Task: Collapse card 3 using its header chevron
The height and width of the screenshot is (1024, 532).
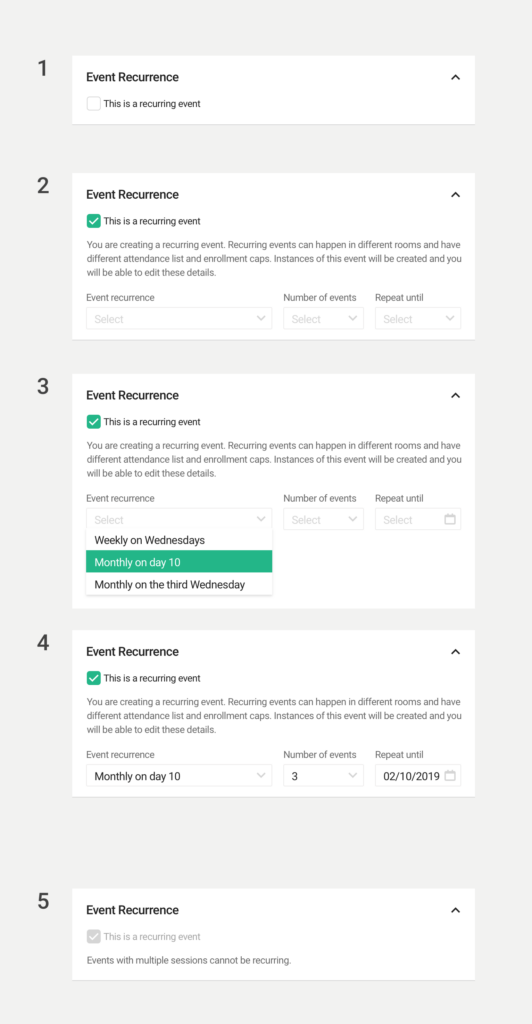Action: pyautogui.click(x=456, y=395)
